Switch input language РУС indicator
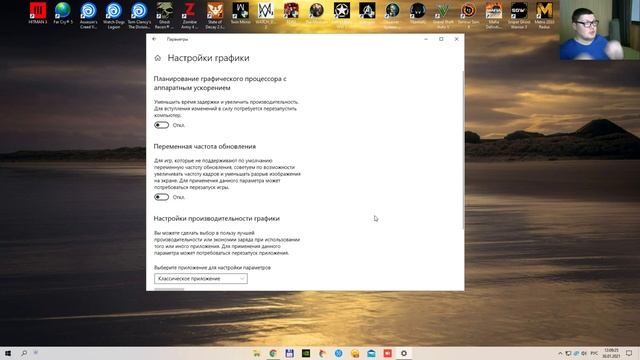Image resolution: width=640 pixels, height=360 pixels. [x=594, y=353]
